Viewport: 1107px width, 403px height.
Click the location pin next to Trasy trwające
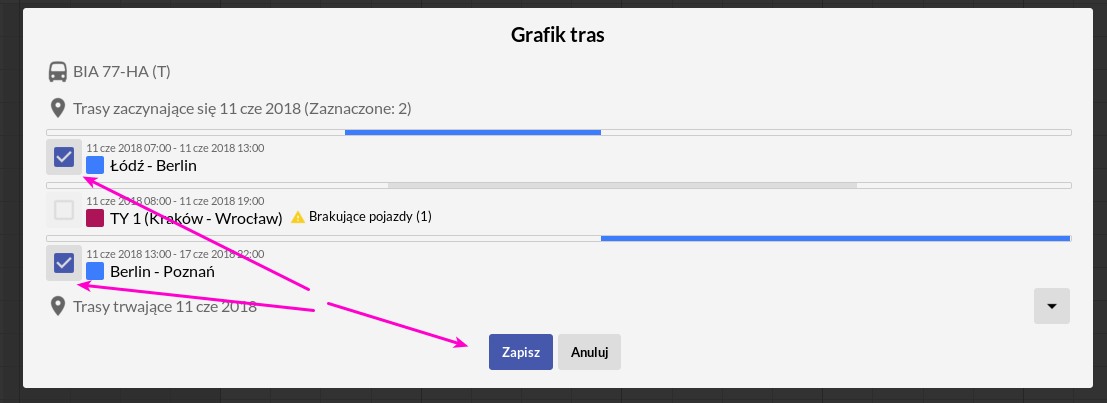(57, 306)
